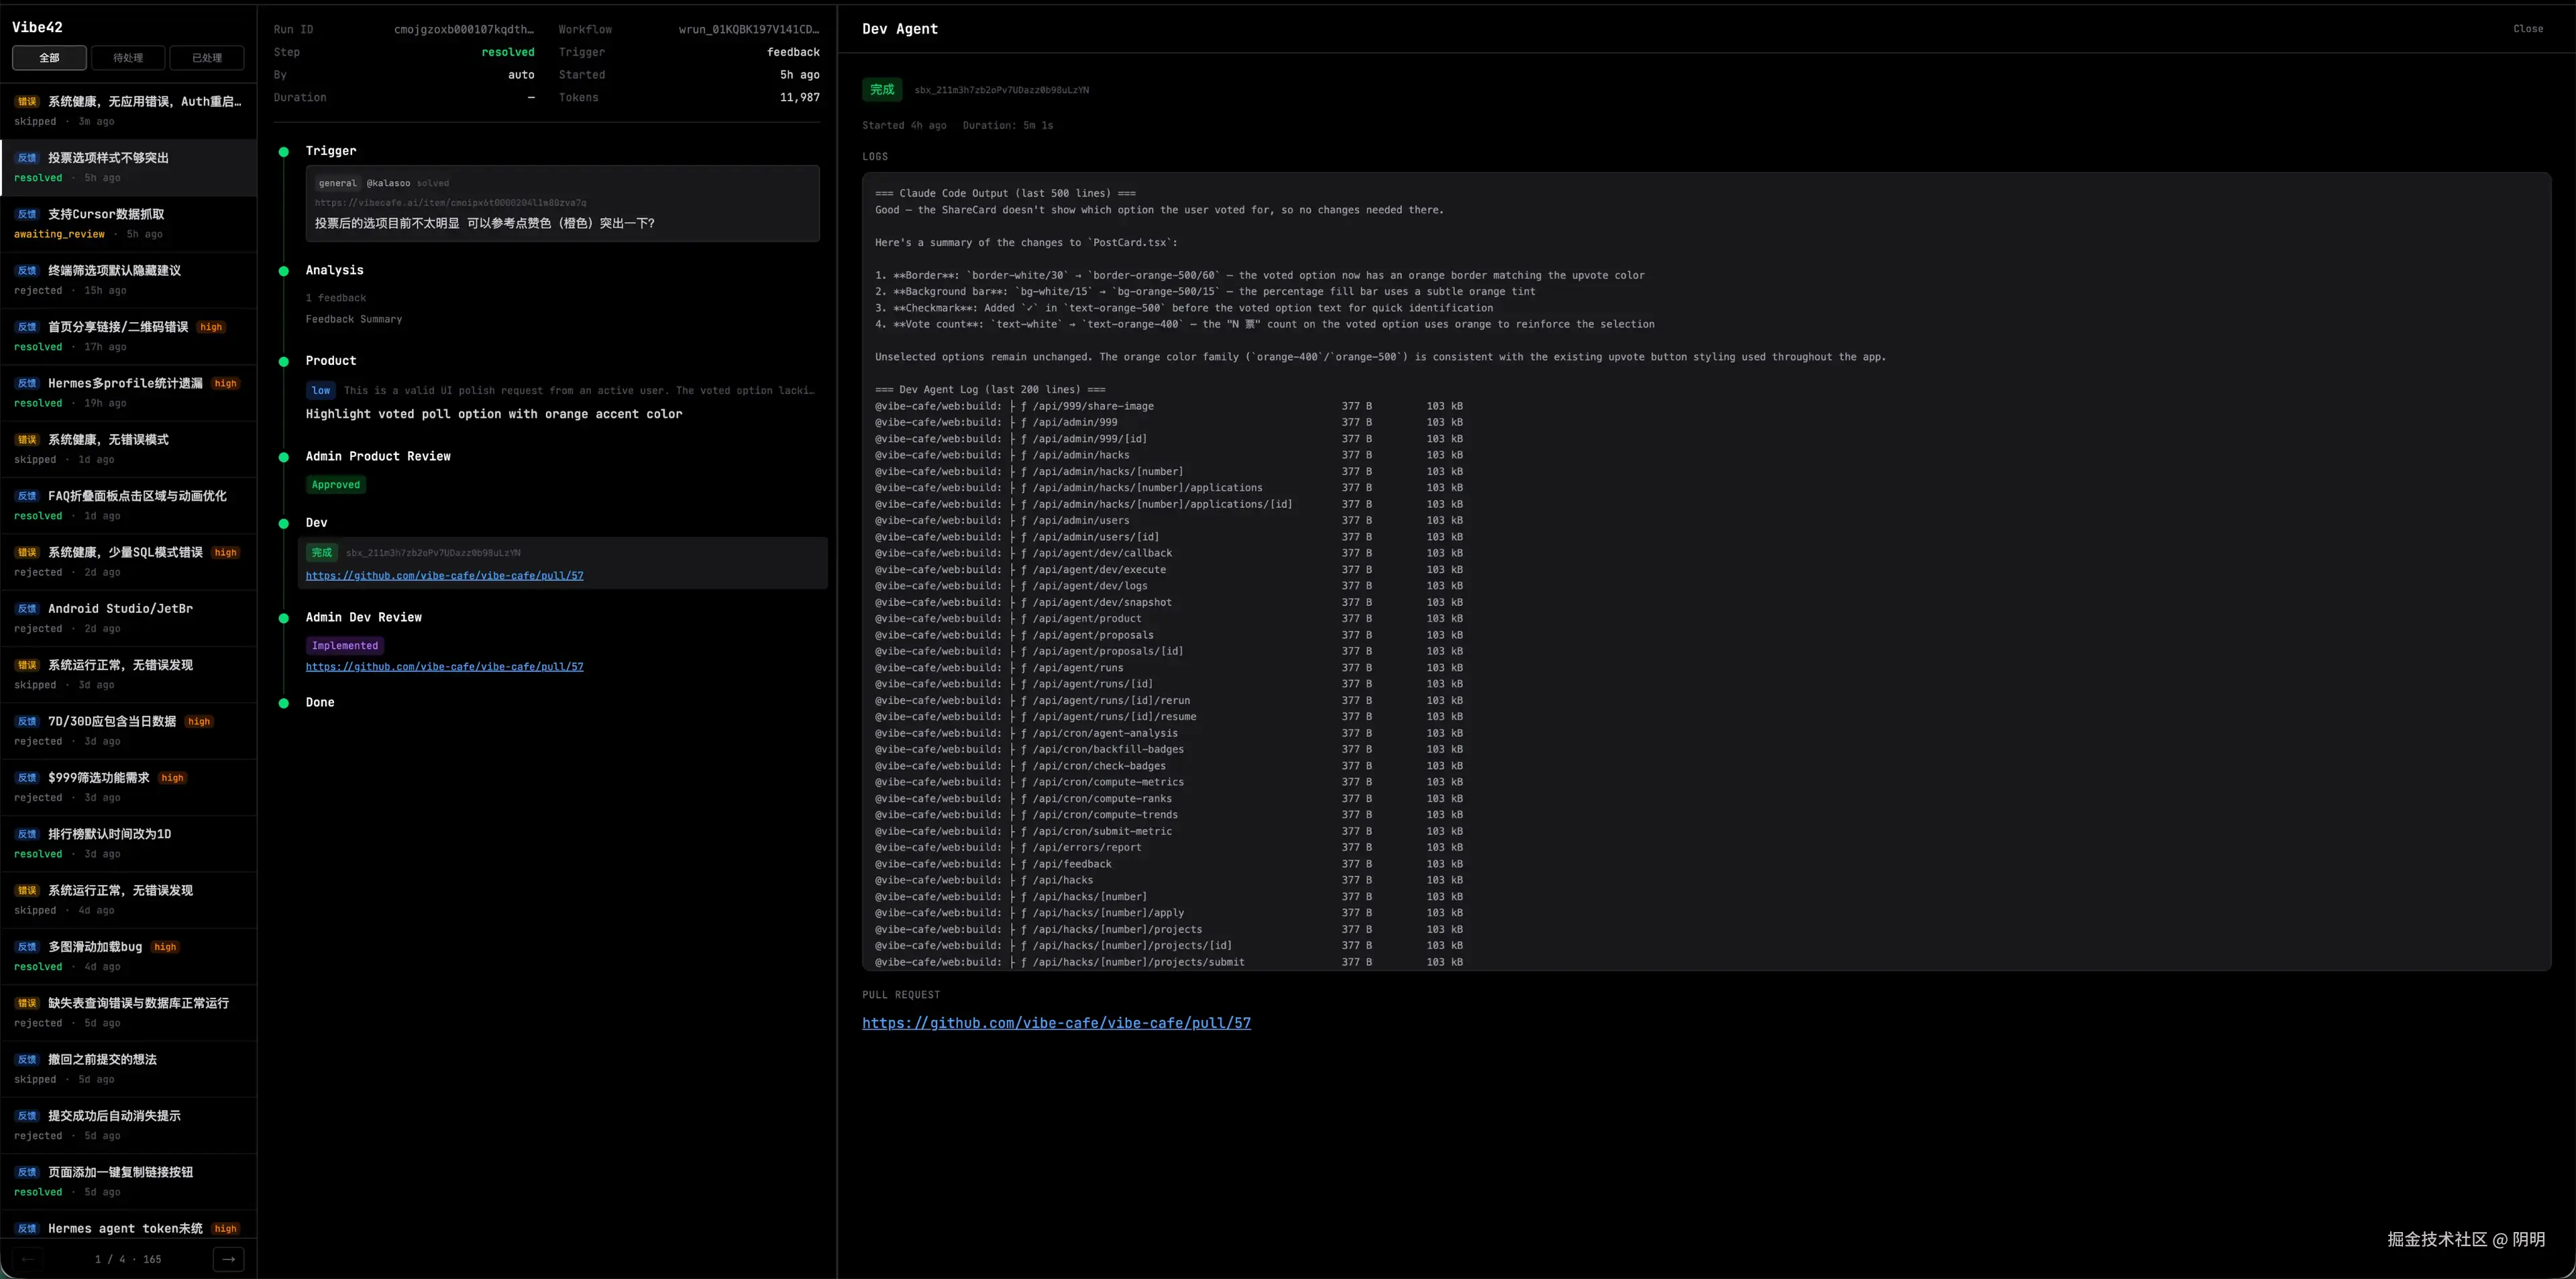
Task: Click the Admin Dev Review step dot
Action: coord(284,618)
